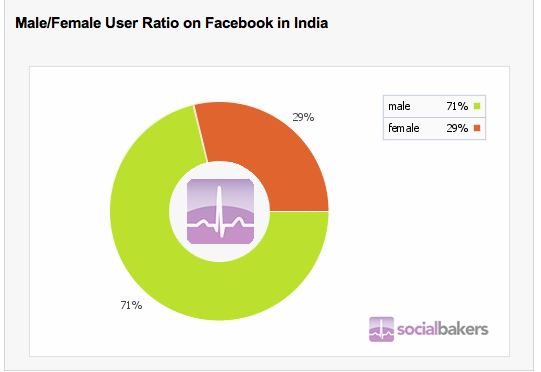541x372 pixels.
Task: Select the orange female legend swatch
Action: pos(477,128)
